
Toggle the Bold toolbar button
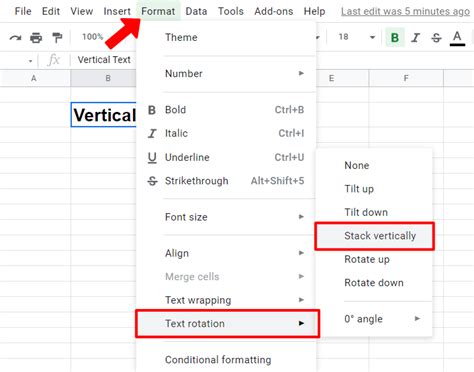coord(395,38)
